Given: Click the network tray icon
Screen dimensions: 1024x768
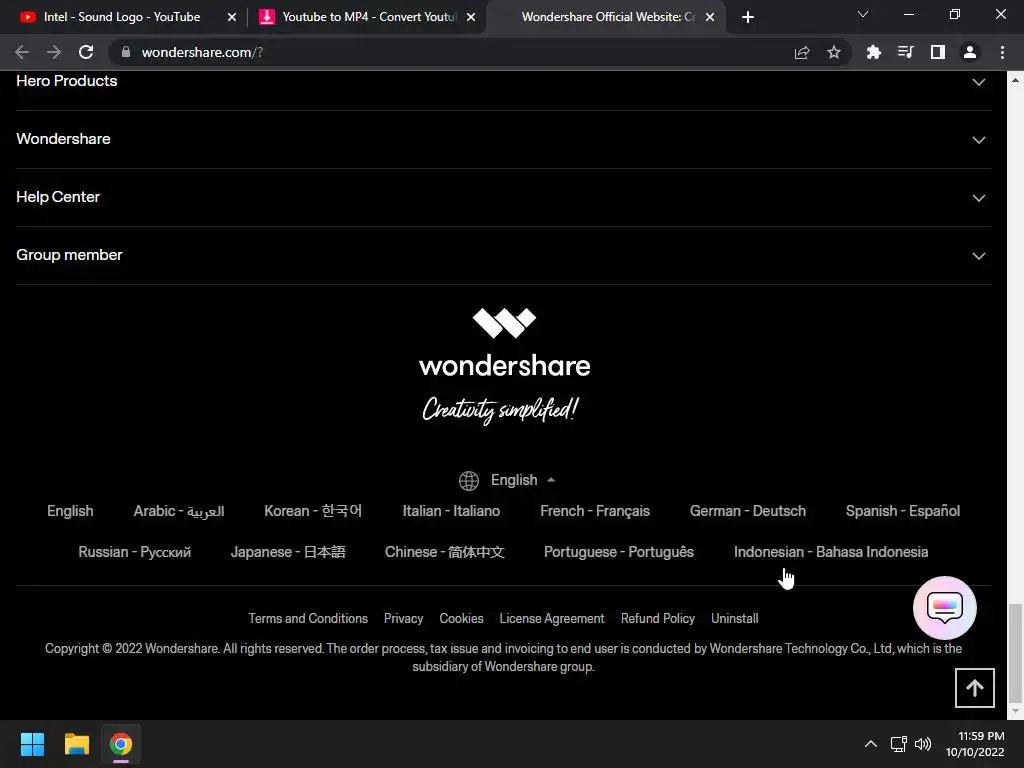Looking at the screenshot, I should [x=899, y=744].
